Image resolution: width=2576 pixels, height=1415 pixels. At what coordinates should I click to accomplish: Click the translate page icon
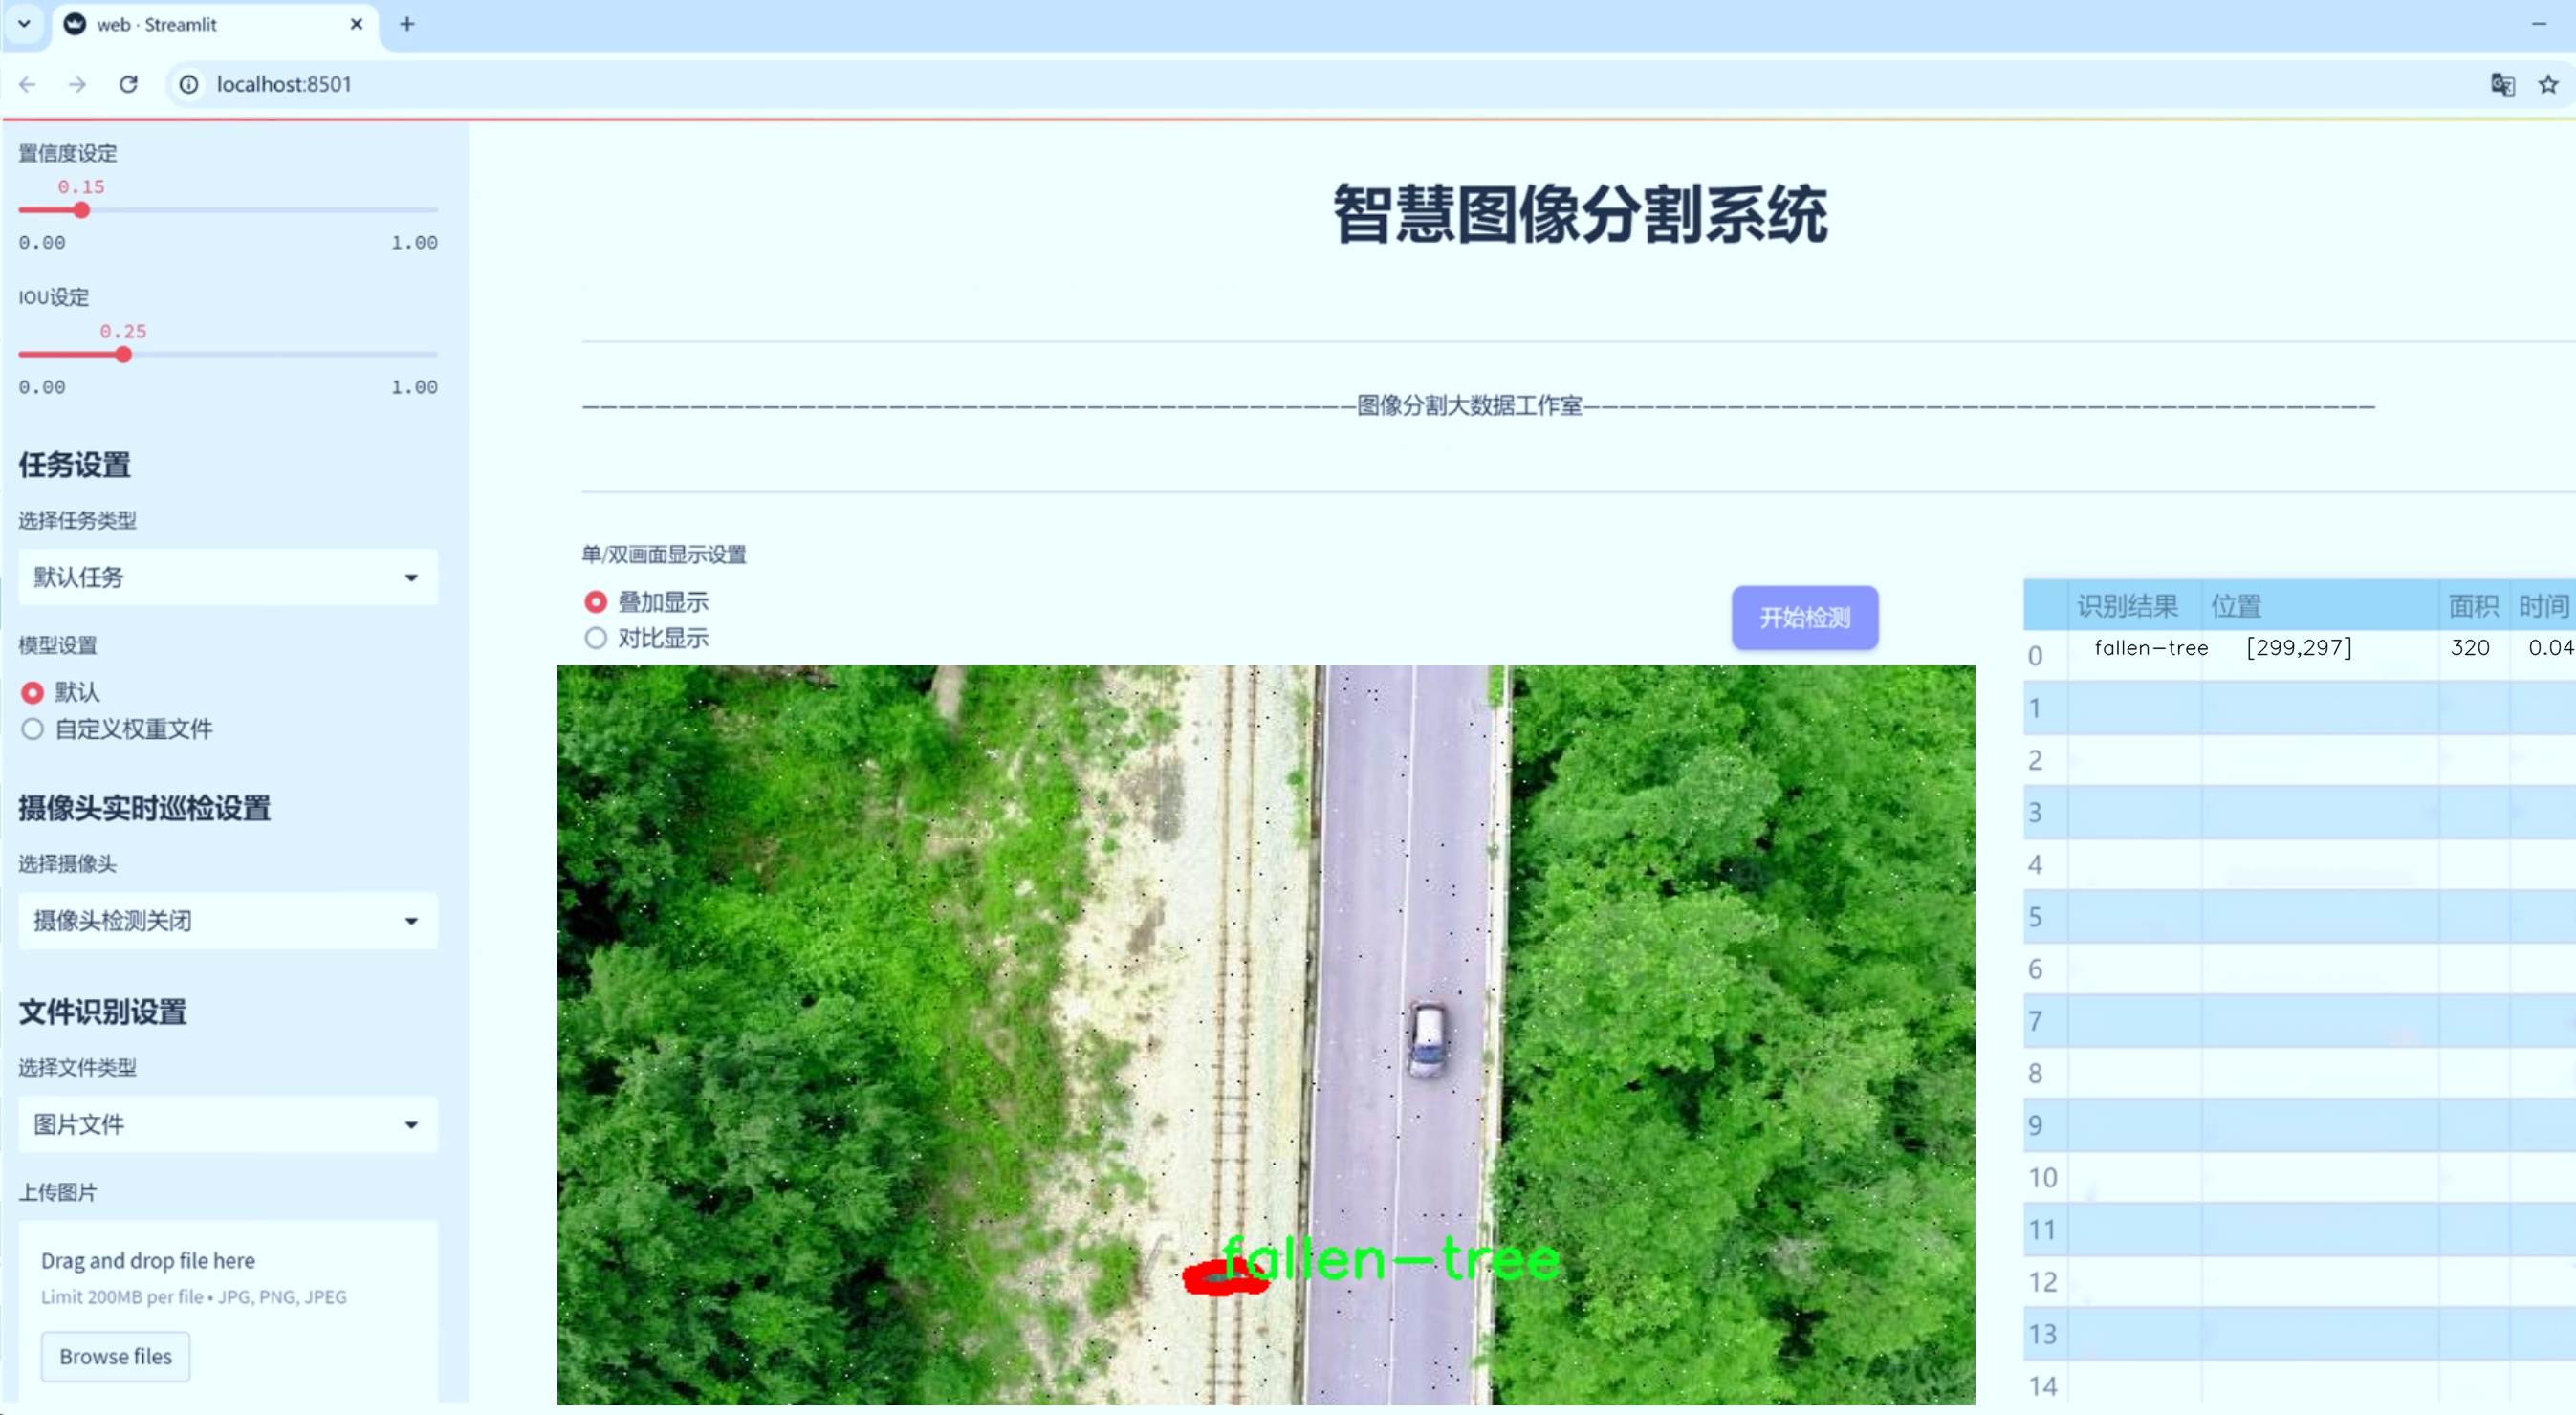(2502, 84)
